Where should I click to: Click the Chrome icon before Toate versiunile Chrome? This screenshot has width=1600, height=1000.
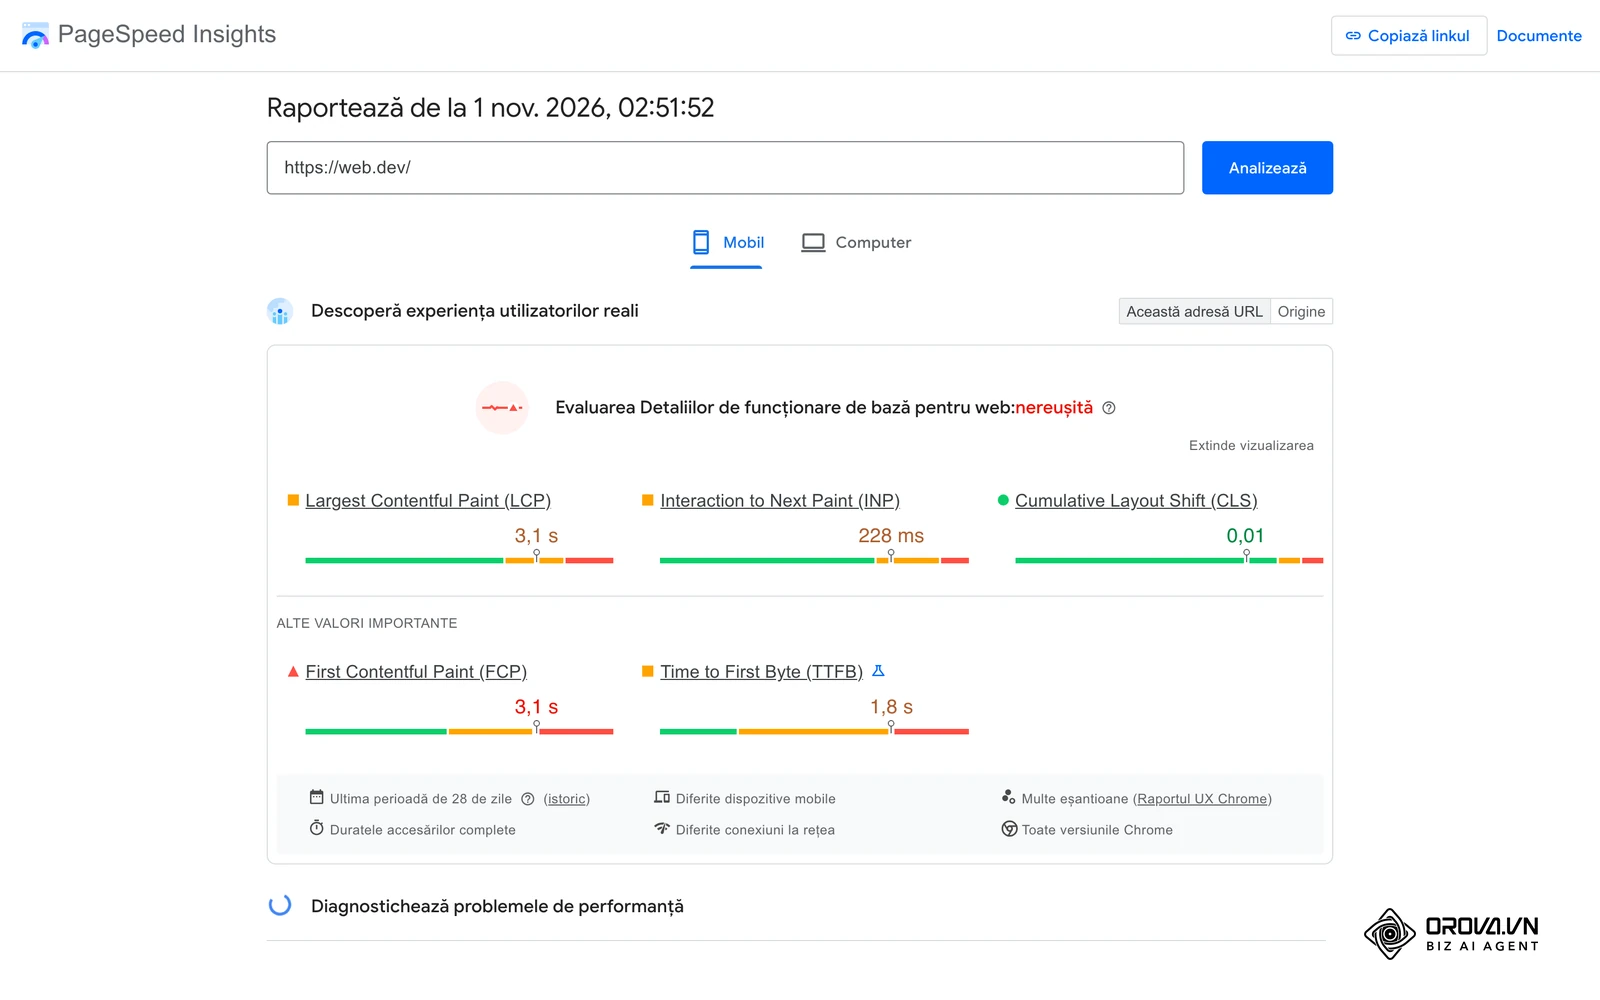point(1010,829)
